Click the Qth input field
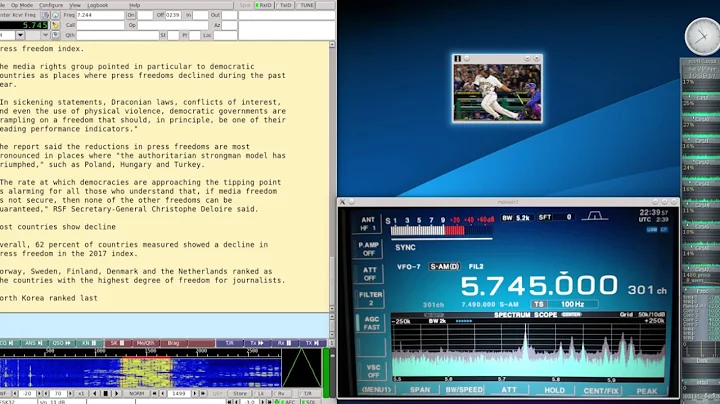The height and width of the screenshot is (404, 720). [x=118, y=35]
